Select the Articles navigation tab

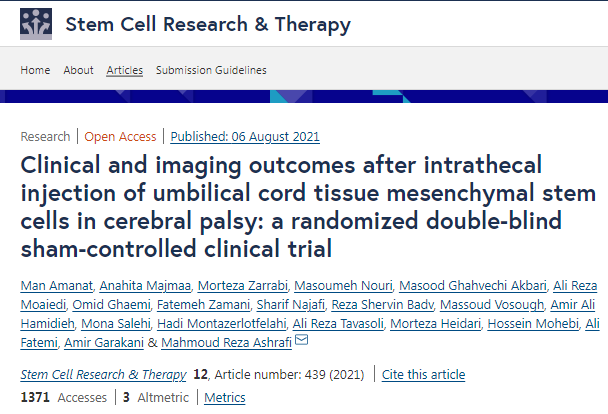125,70
